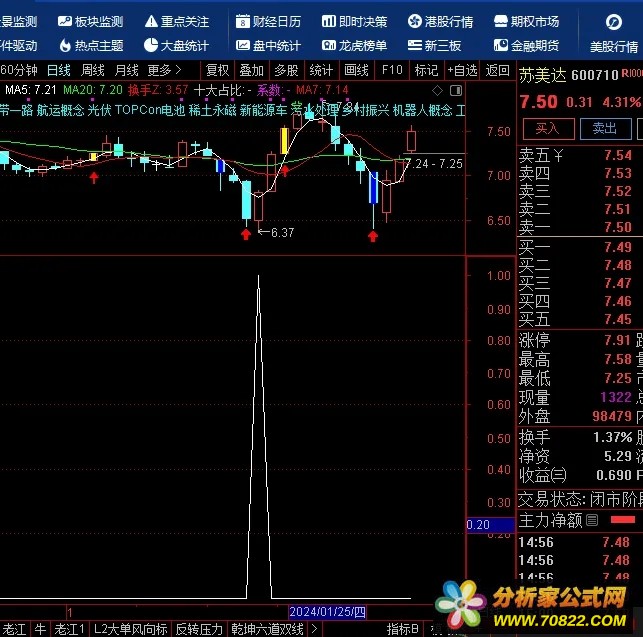Select the 乾坤六道双线 indicator tab

(267, 629)
